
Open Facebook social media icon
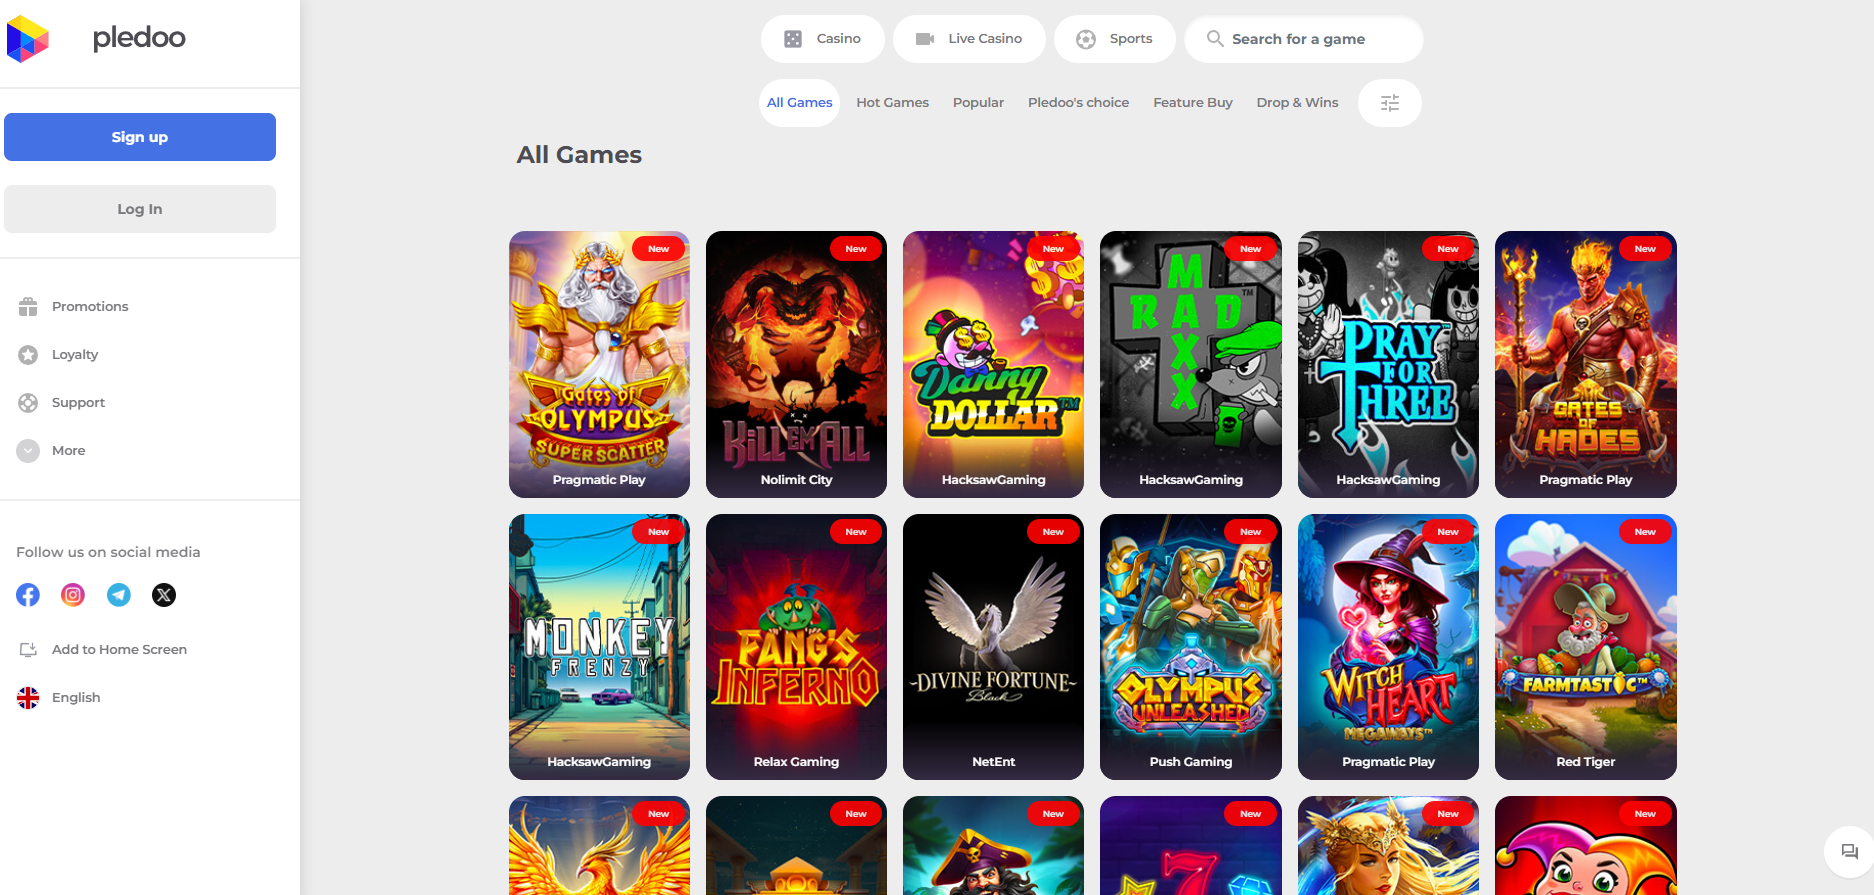point(28,595)
